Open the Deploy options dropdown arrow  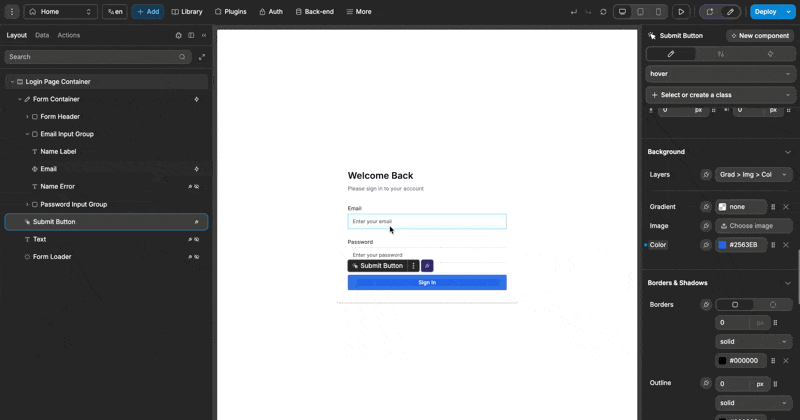click(x=789, y=12)
